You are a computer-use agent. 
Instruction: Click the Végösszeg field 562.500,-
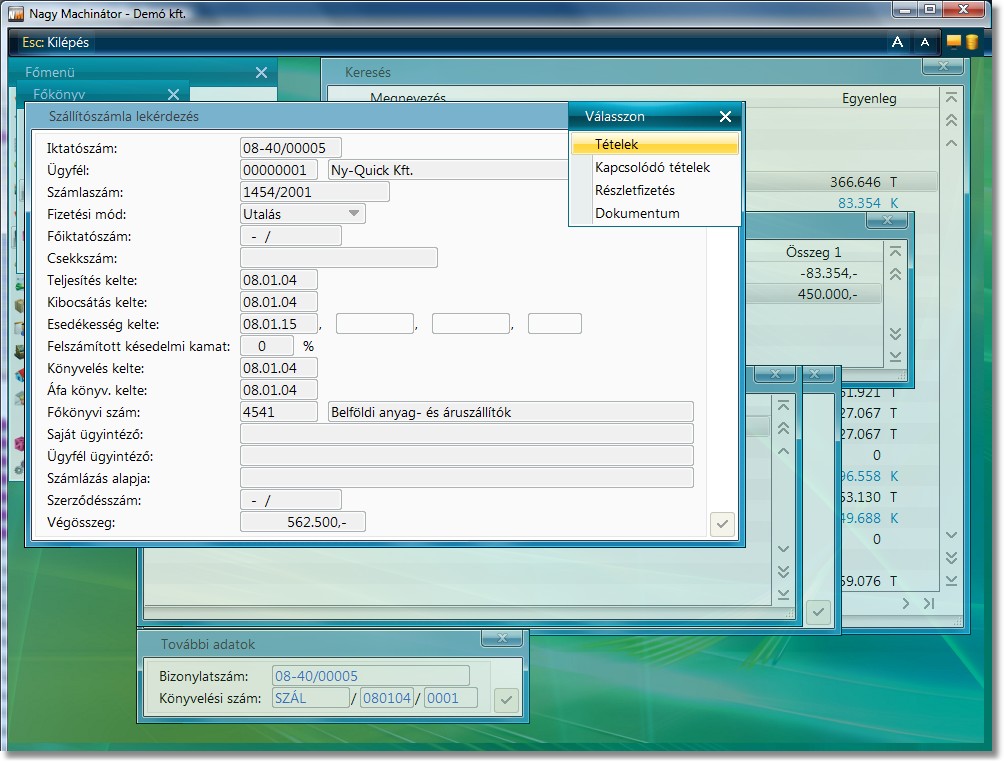[x=302, y=522]
